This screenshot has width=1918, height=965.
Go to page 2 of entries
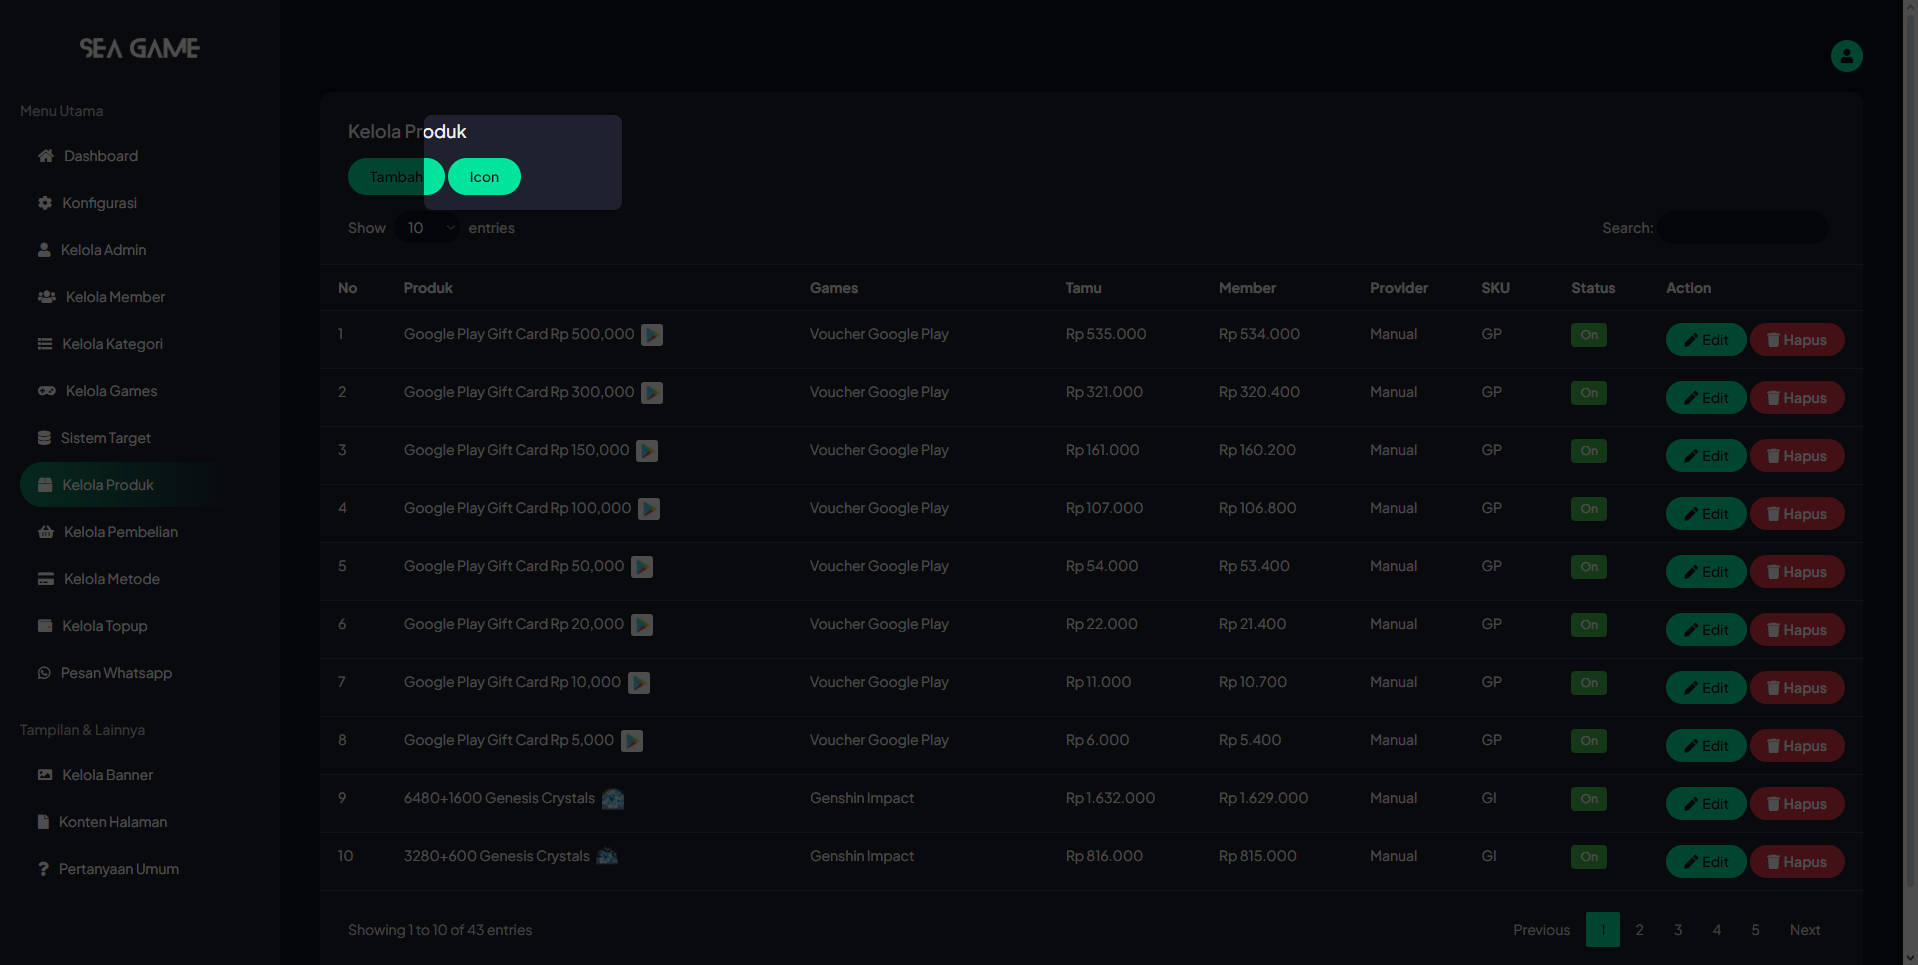click(1639, 930)
